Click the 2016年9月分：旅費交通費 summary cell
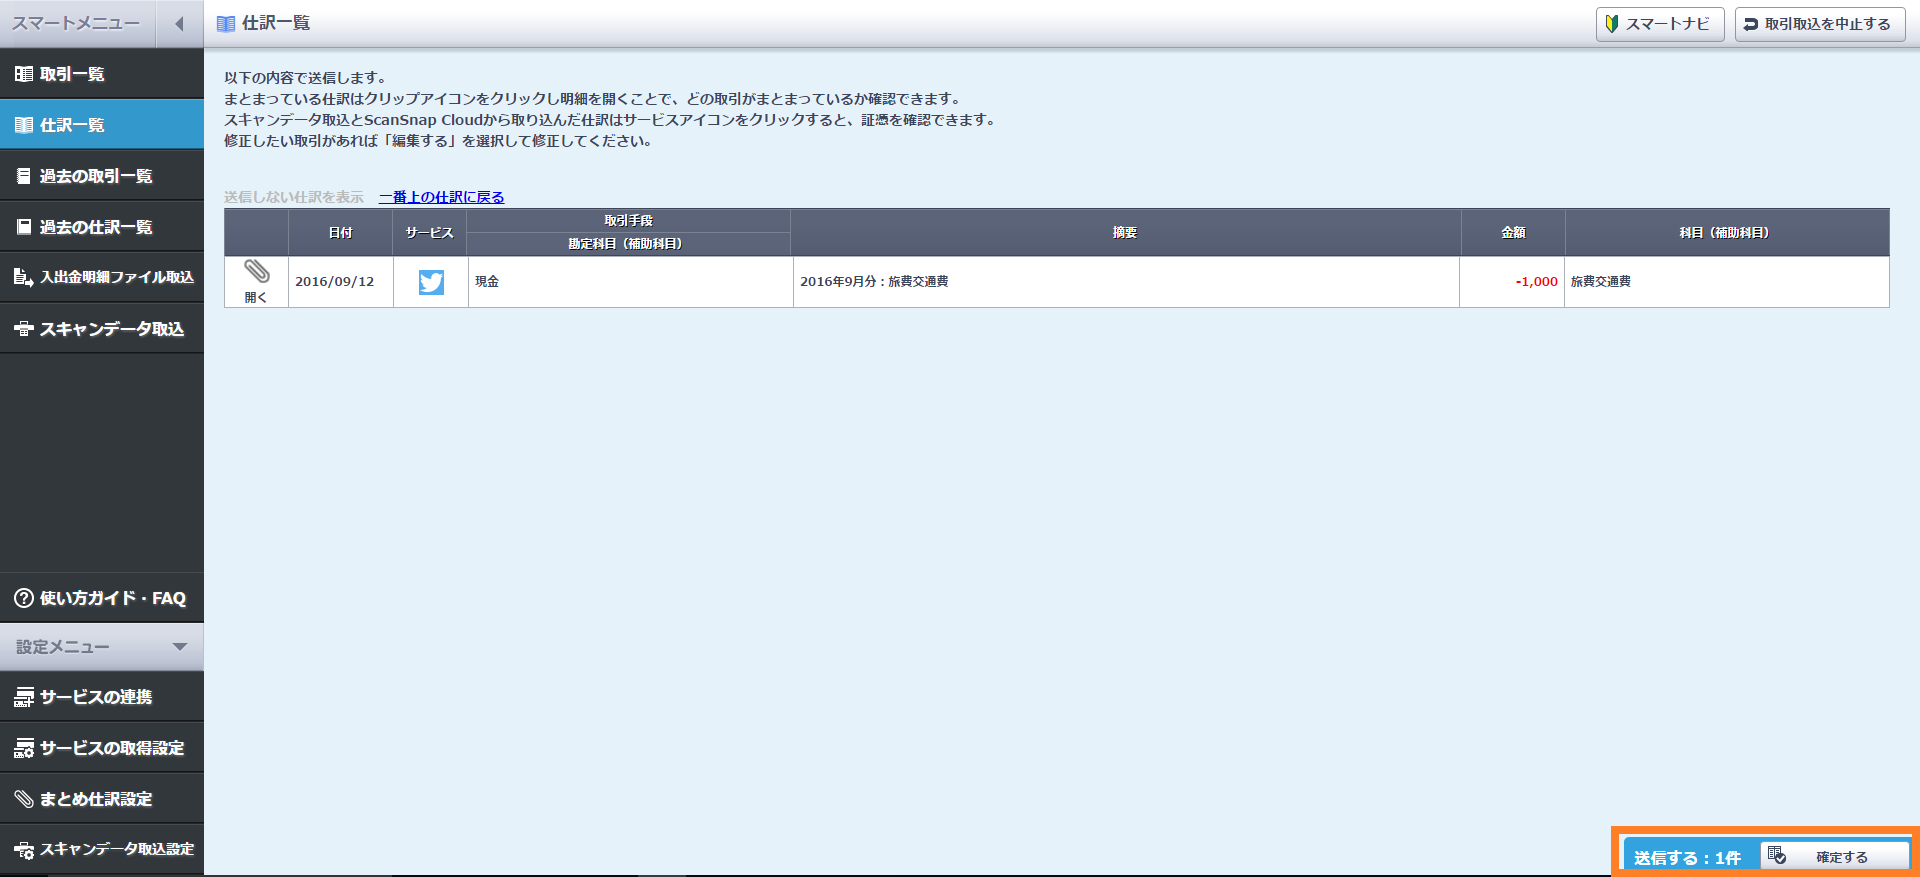Viewport: 1920px width, 877px height. pyautogui.click(x=1126, y=282)
